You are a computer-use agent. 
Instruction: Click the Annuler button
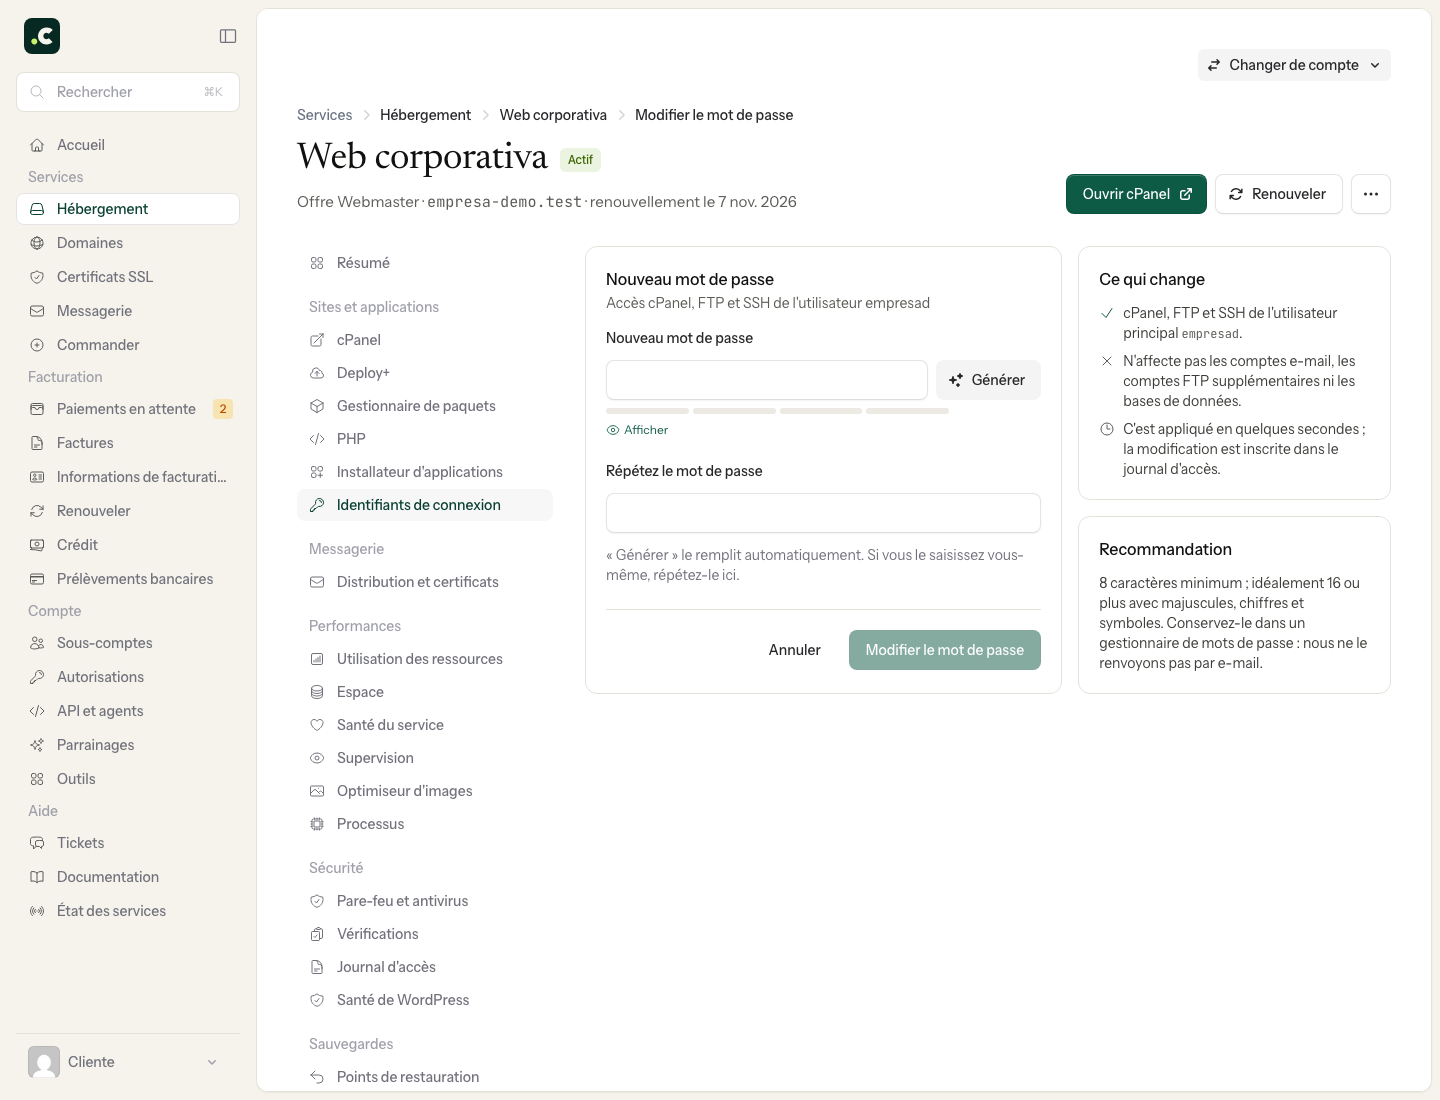pyautogui.click(x=795, y=650)
